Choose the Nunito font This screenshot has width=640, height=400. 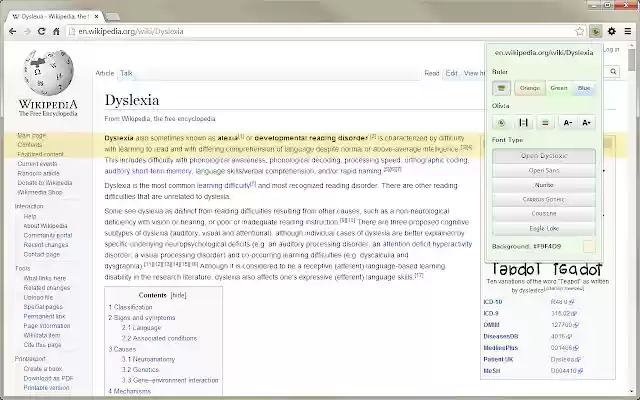544,185
